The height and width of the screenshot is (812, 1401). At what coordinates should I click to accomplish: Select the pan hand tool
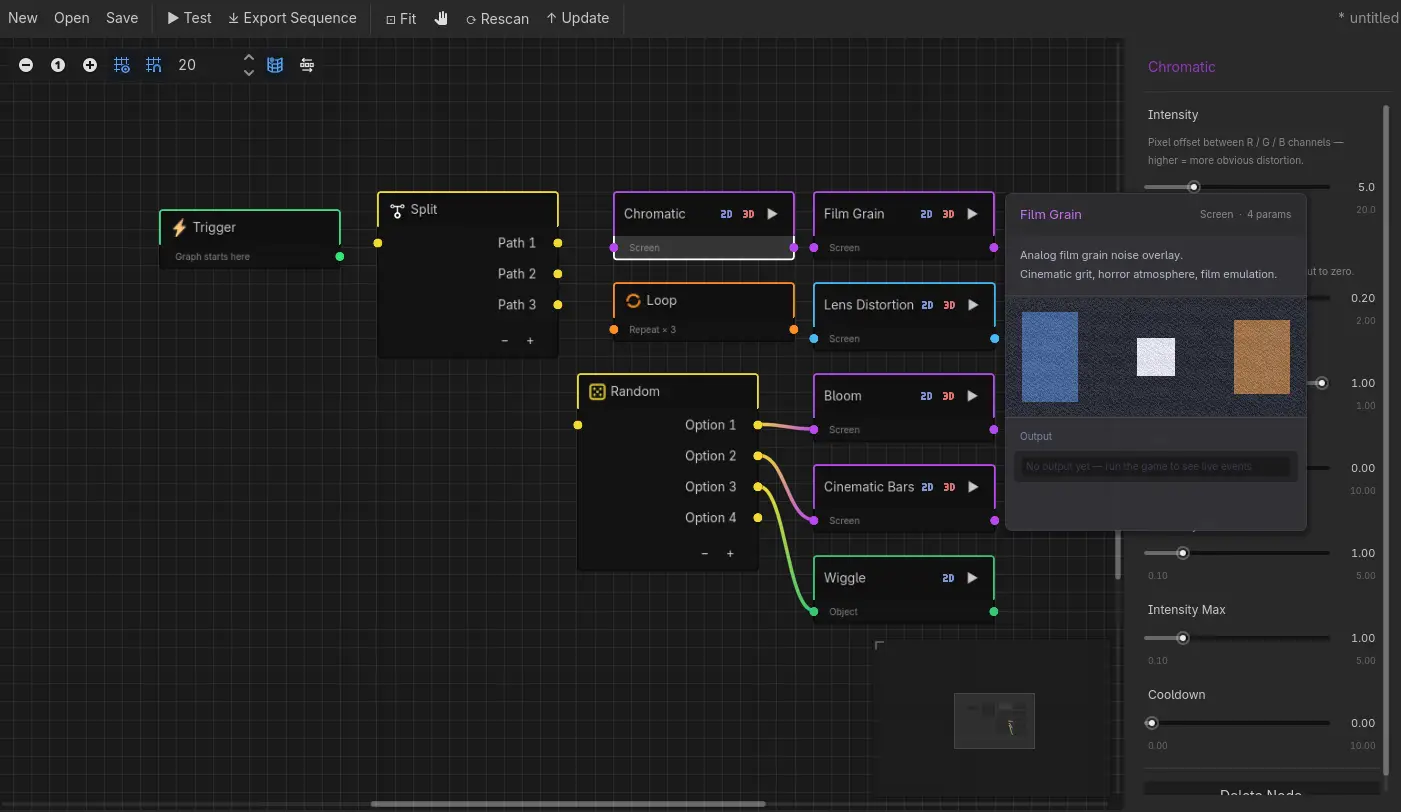[441, 18]
